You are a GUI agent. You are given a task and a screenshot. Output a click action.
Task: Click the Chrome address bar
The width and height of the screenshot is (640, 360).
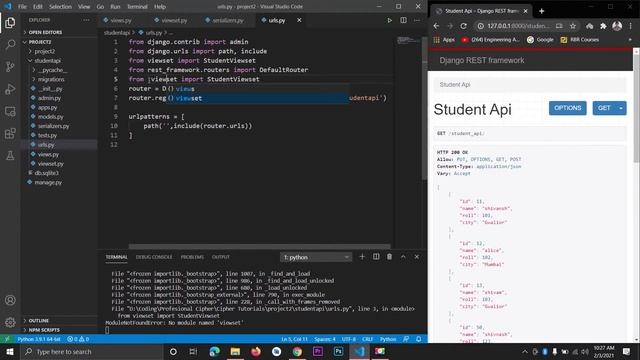coord(518,26)
